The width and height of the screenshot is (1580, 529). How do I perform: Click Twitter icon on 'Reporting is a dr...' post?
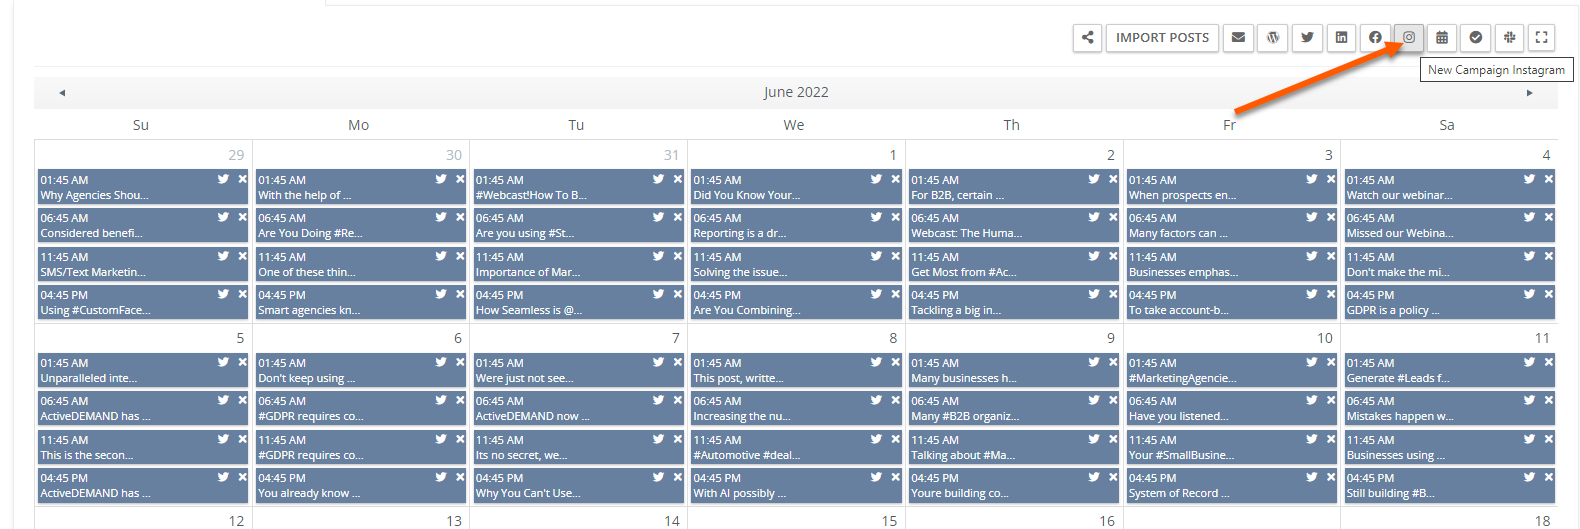(x=877, y=217)
